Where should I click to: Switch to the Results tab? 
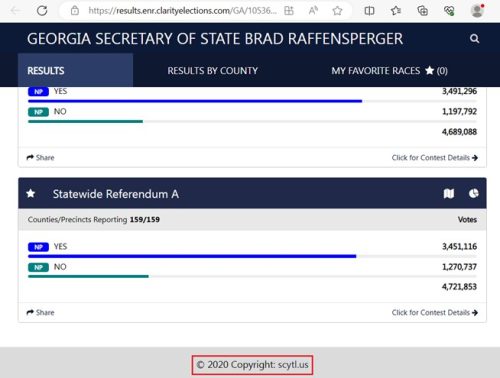tap(46, 71)
